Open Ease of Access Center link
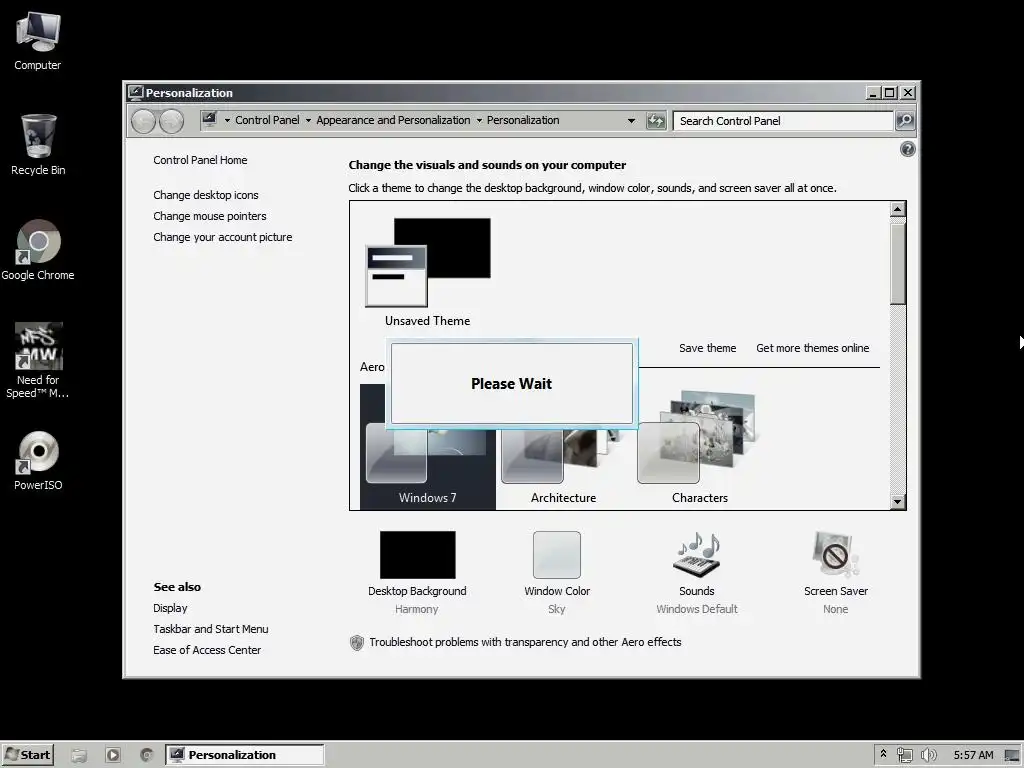This screenshot has width=1024, height=768. [x=207, y=650]
